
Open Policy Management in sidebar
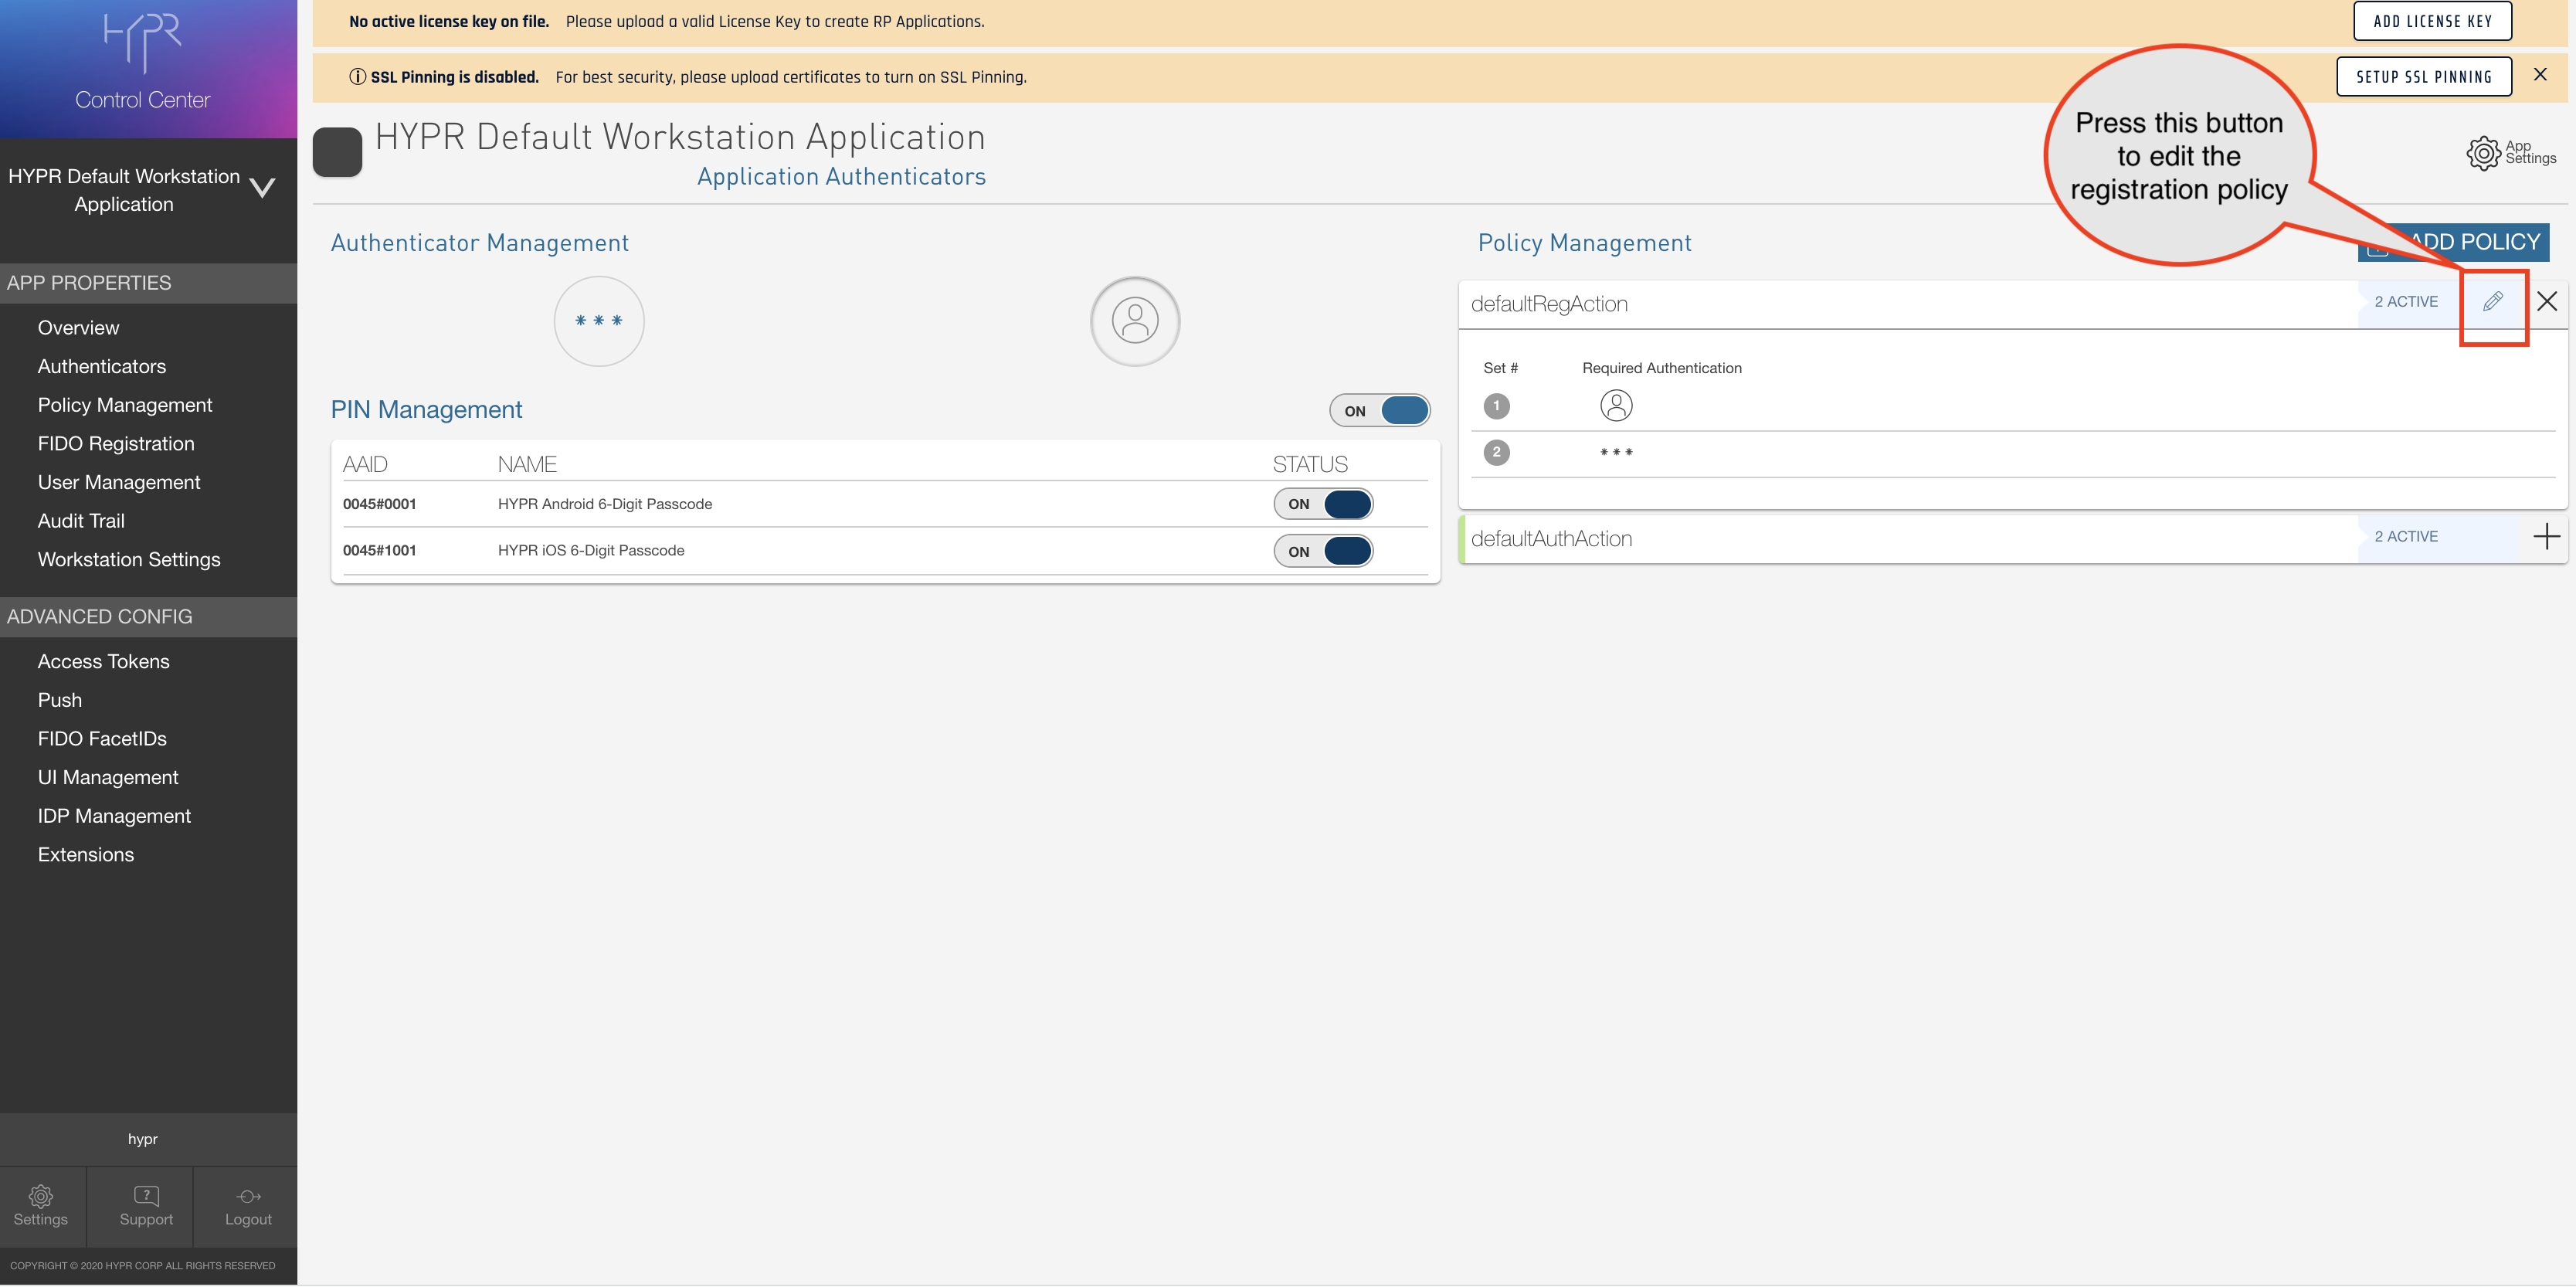125,405
